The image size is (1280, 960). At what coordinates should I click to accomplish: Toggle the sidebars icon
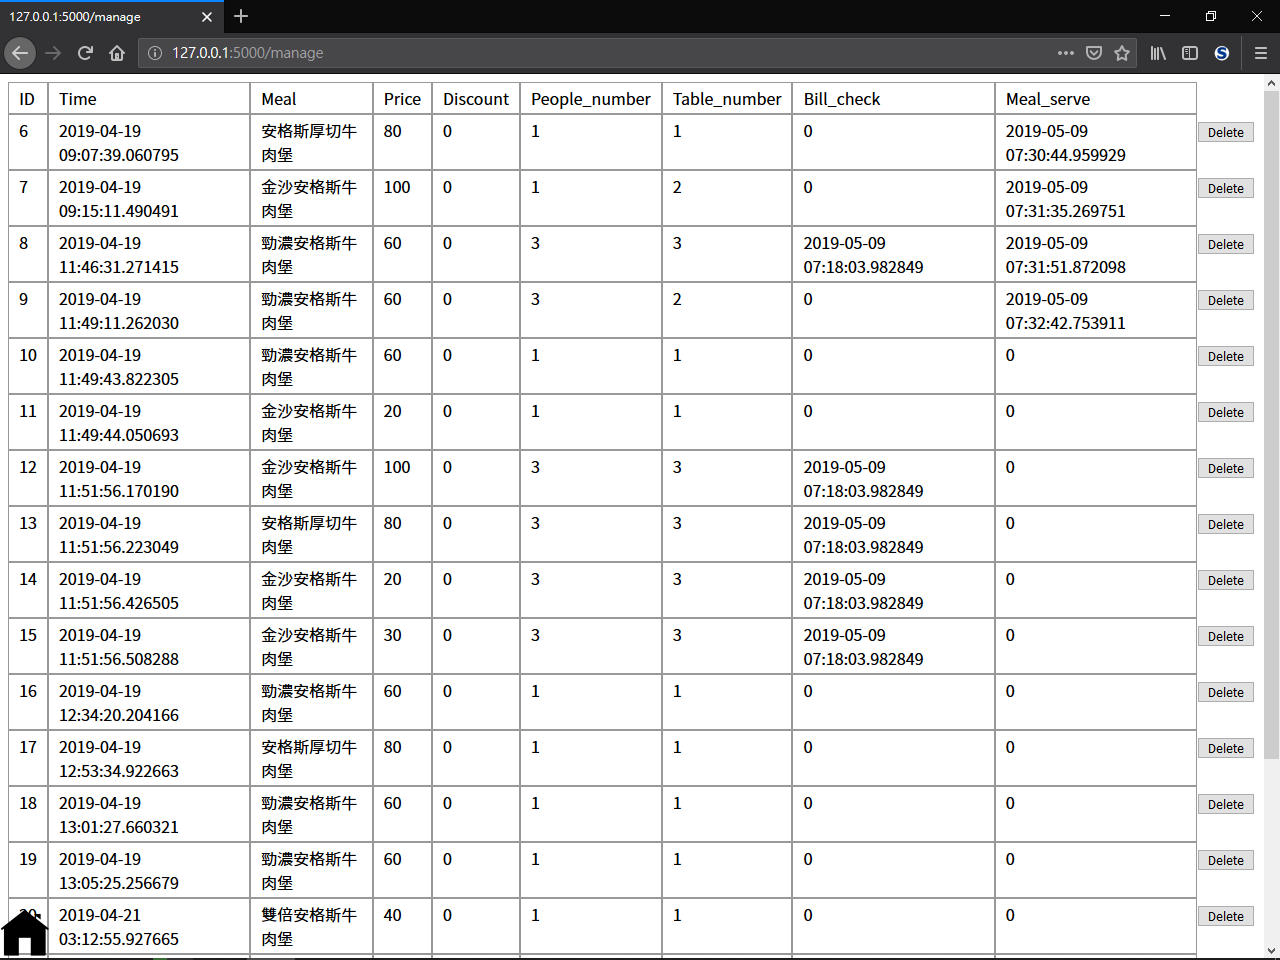pos(1190,53)
